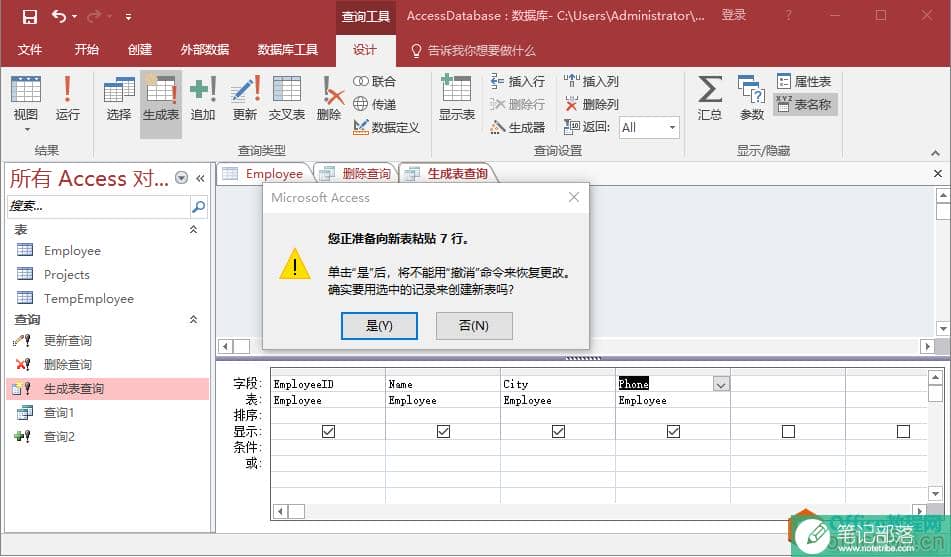The height and width of the screenshot is (557, 951).
Task: Click the Union (联合) query option
Action: [x=374, y=81]
